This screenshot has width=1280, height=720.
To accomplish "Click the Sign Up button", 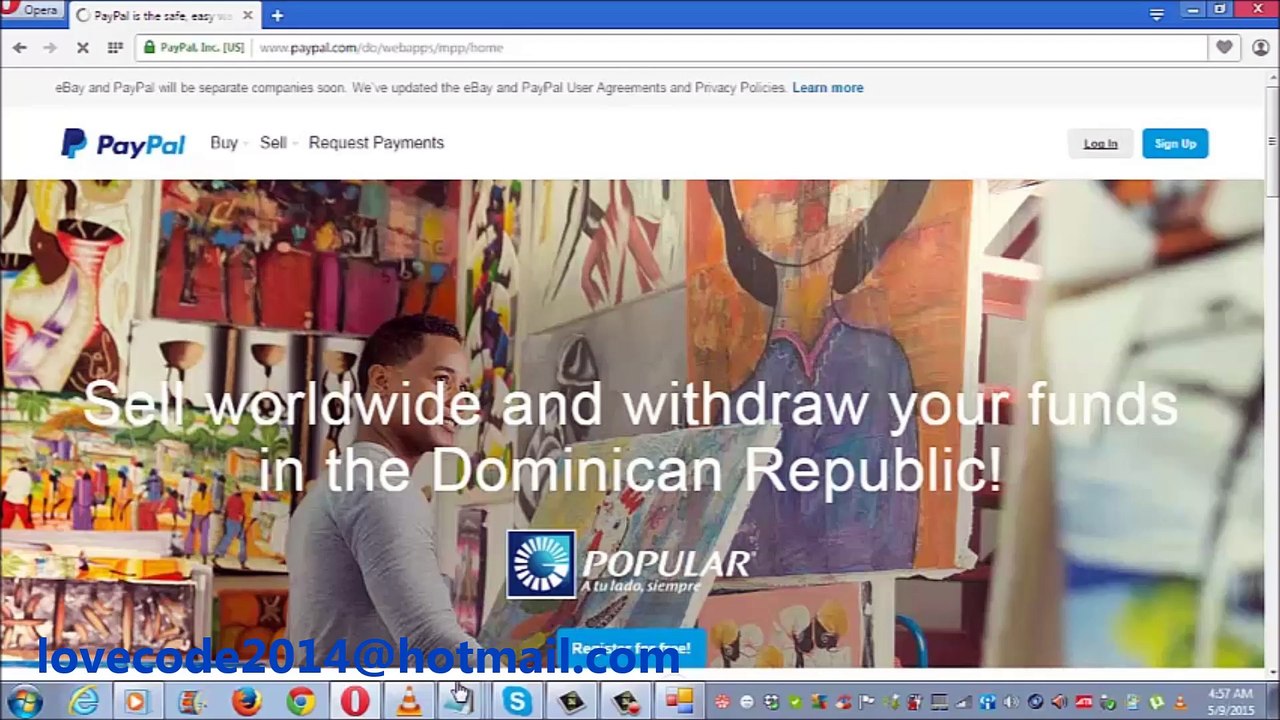I will [x=1175, y=144].
